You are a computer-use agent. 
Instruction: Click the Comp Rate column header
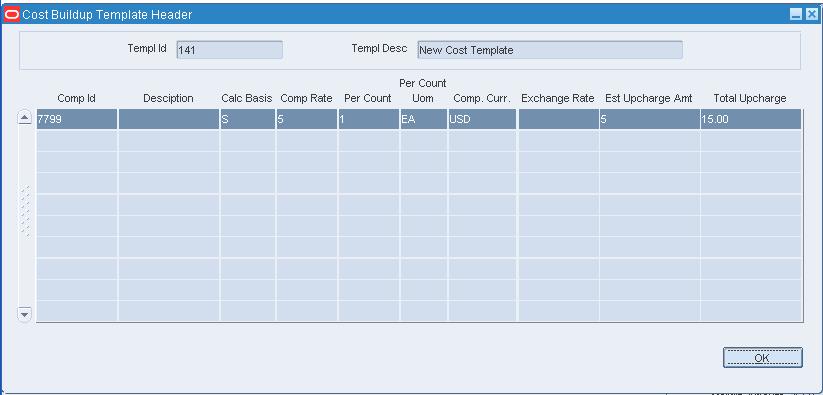coord(307,98)
